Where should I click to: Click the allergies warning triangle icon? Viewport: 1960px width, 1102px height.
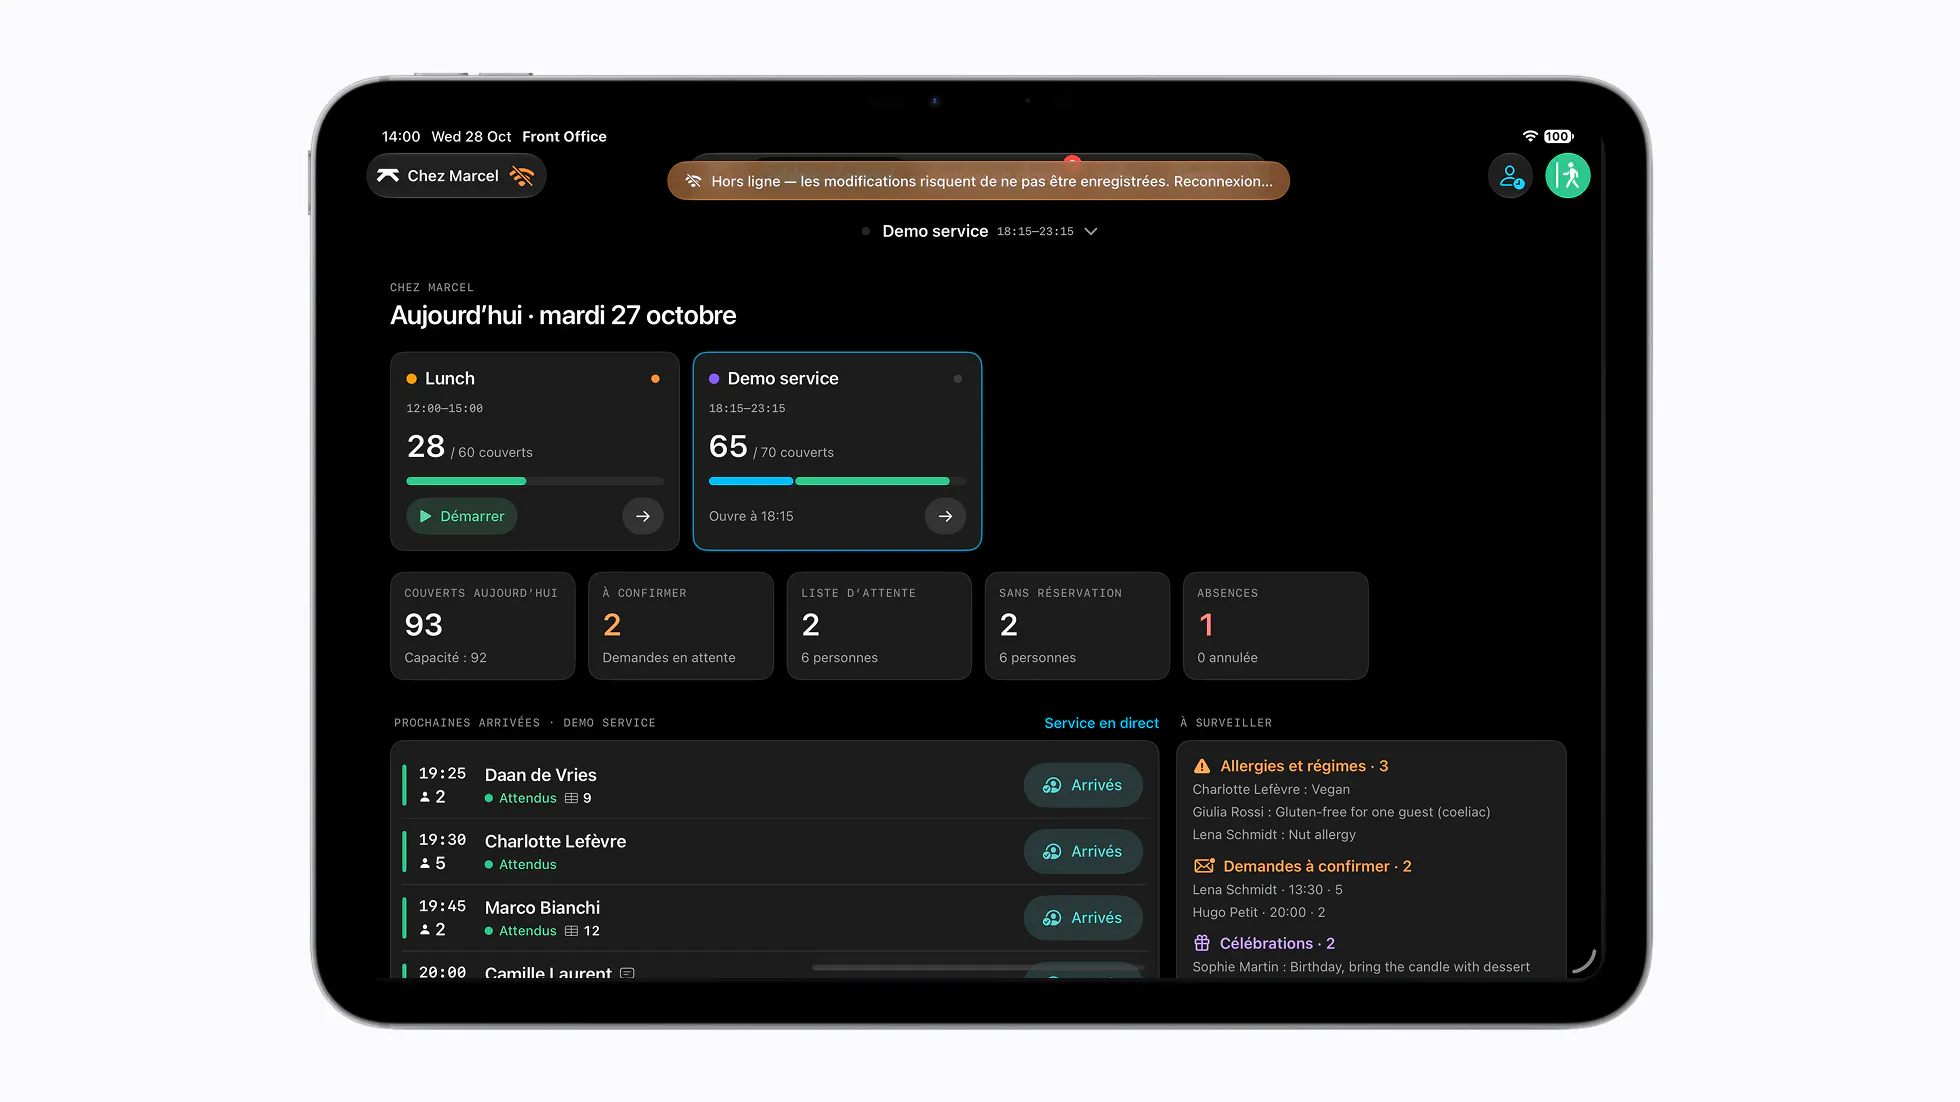[x=1202, y=766]
